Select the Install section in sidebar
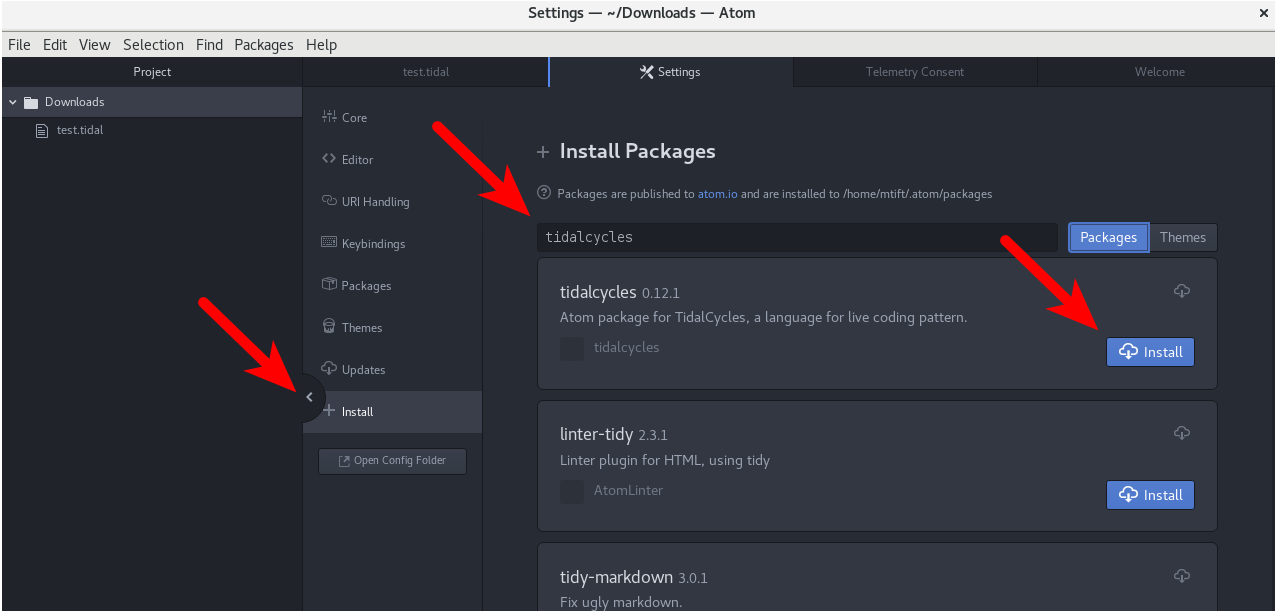Viewport: 1275px width, 611px height. pos(392,411)
